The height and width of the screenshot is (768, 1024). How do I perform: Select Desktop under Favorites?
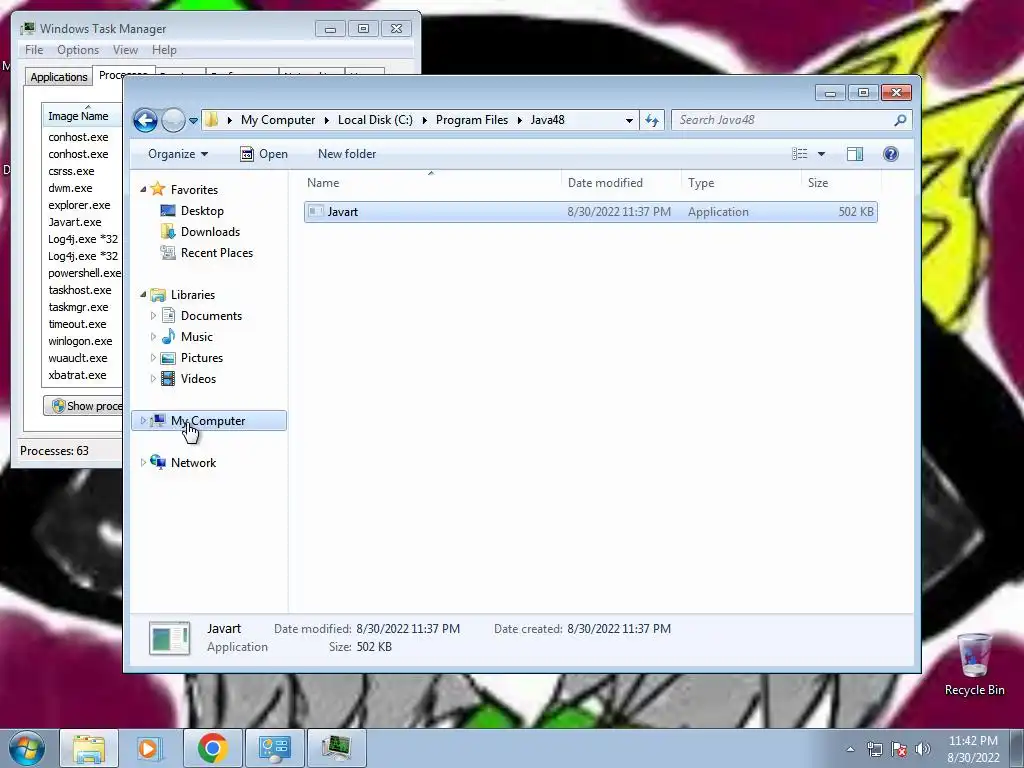click(x=202, y=211)
